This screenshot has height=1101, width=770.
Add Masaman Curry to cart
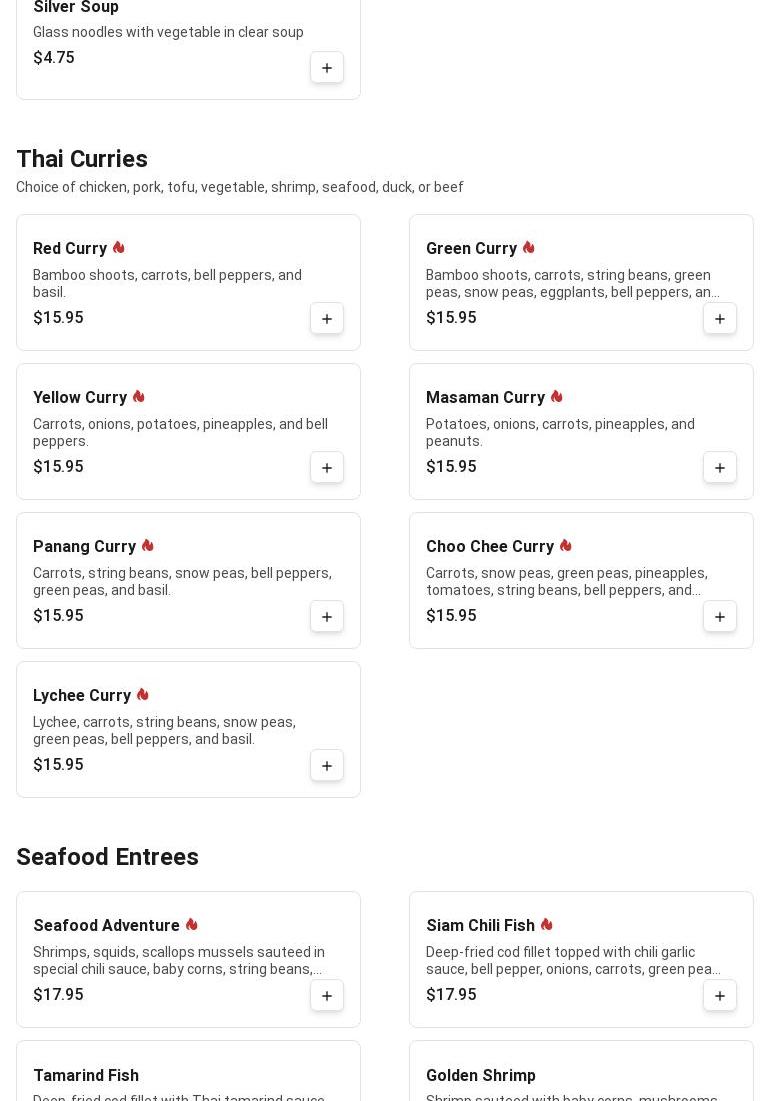(720, 468)
